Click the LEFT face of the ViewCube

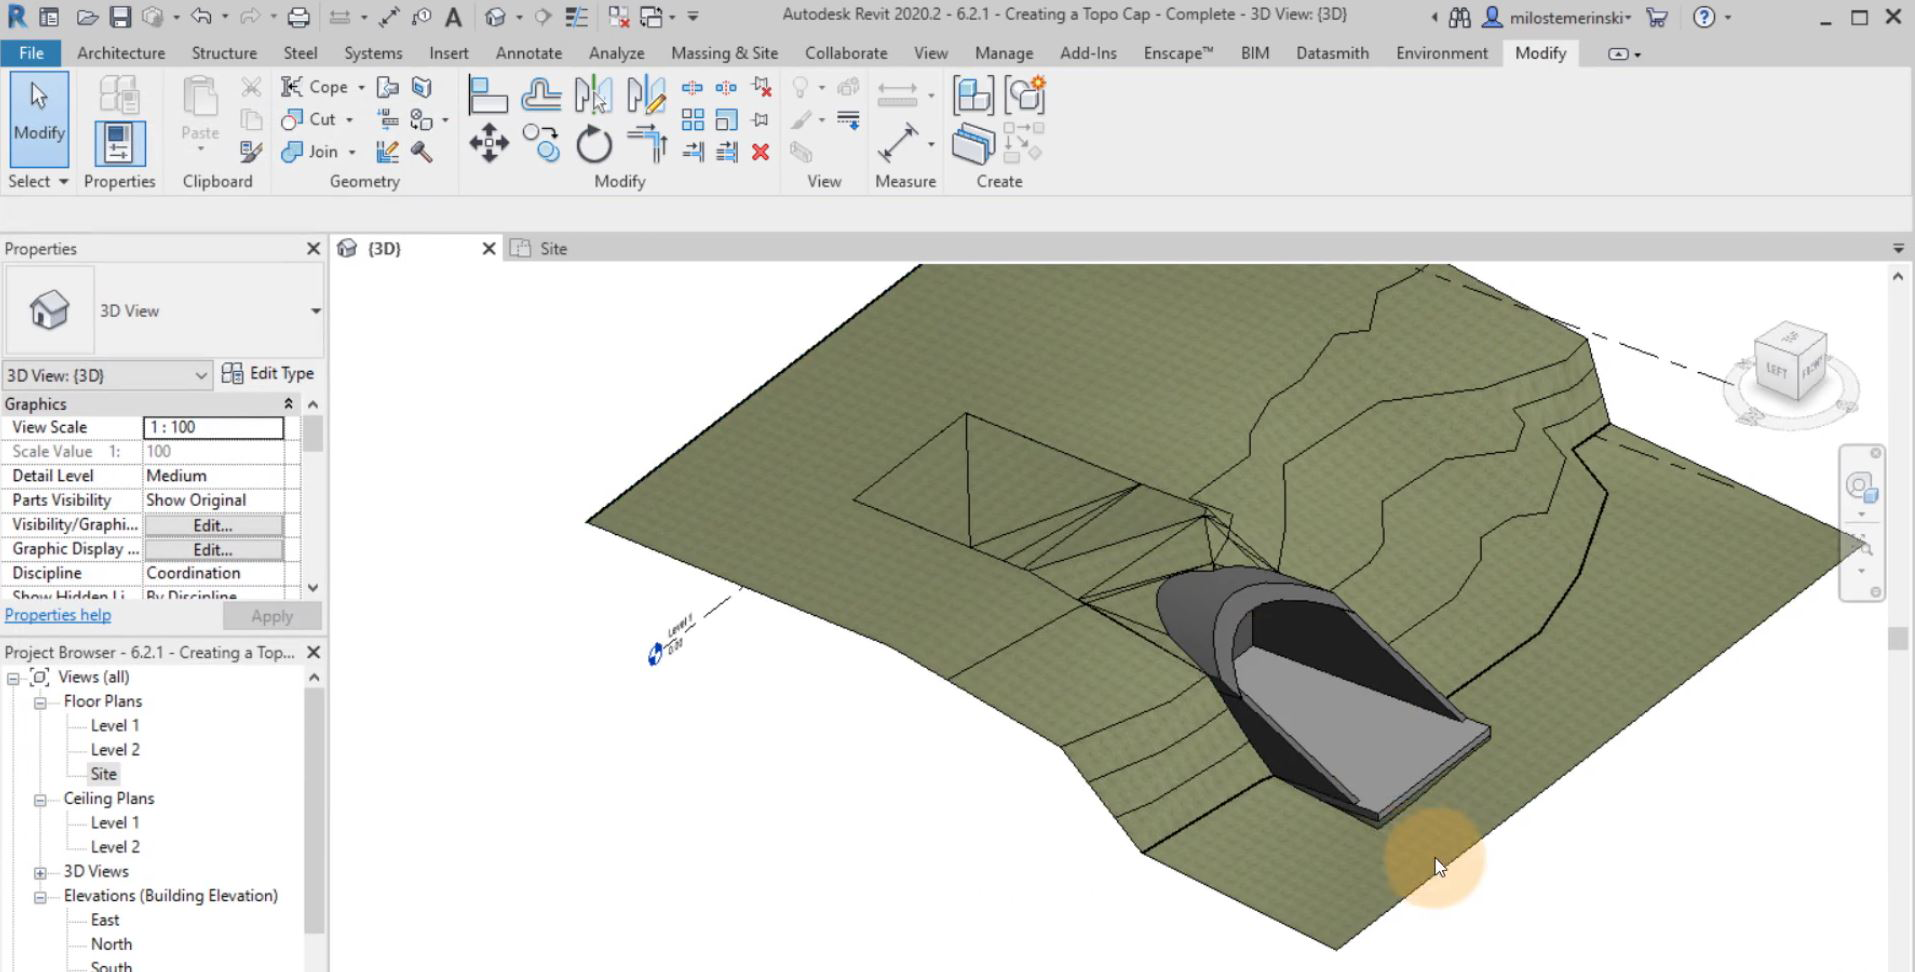[x=1778, y=371]
